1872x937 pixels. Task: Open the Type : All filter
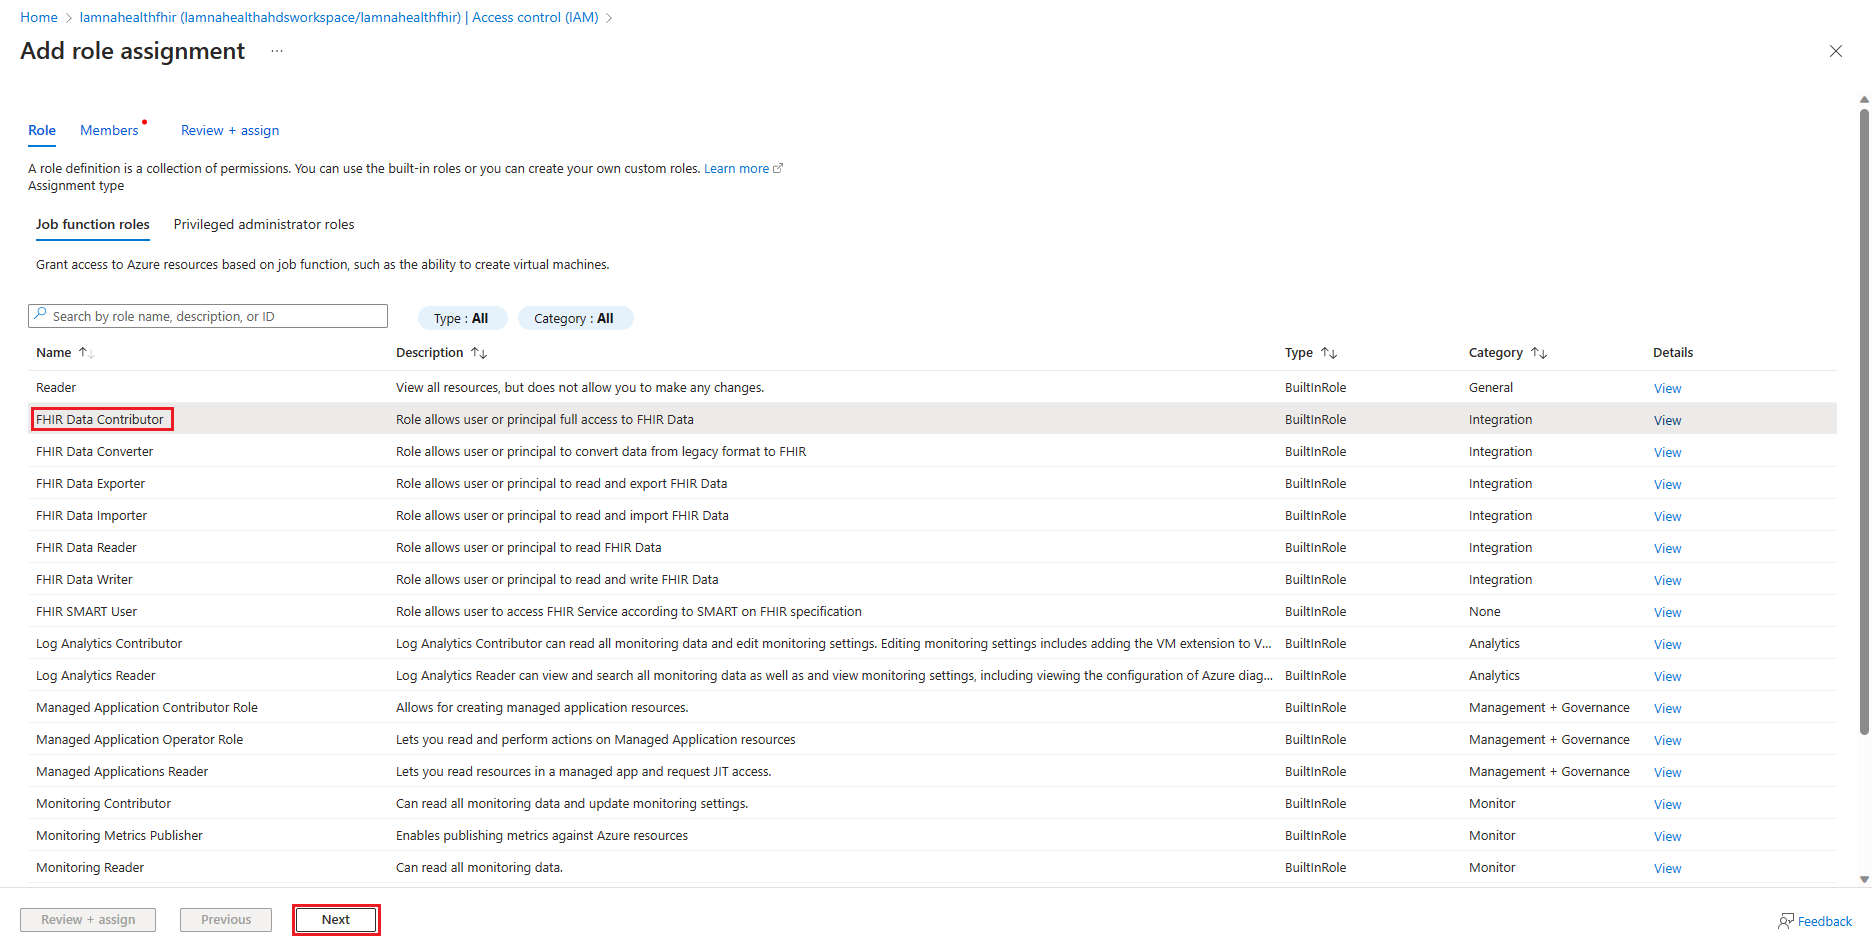click(x=462, y=318)
